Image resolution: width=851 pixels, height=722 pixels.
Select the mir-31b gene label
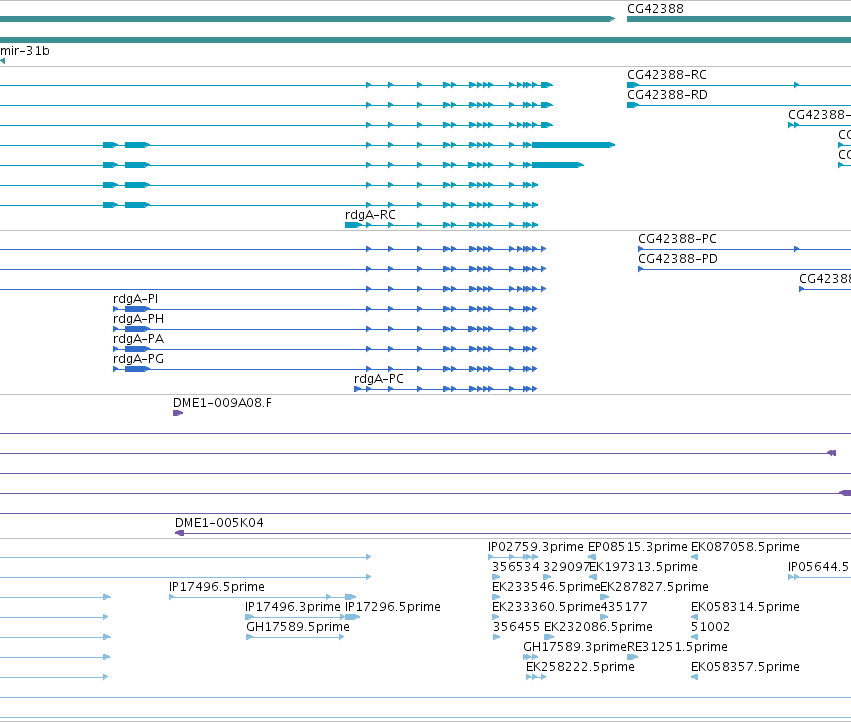25,51
